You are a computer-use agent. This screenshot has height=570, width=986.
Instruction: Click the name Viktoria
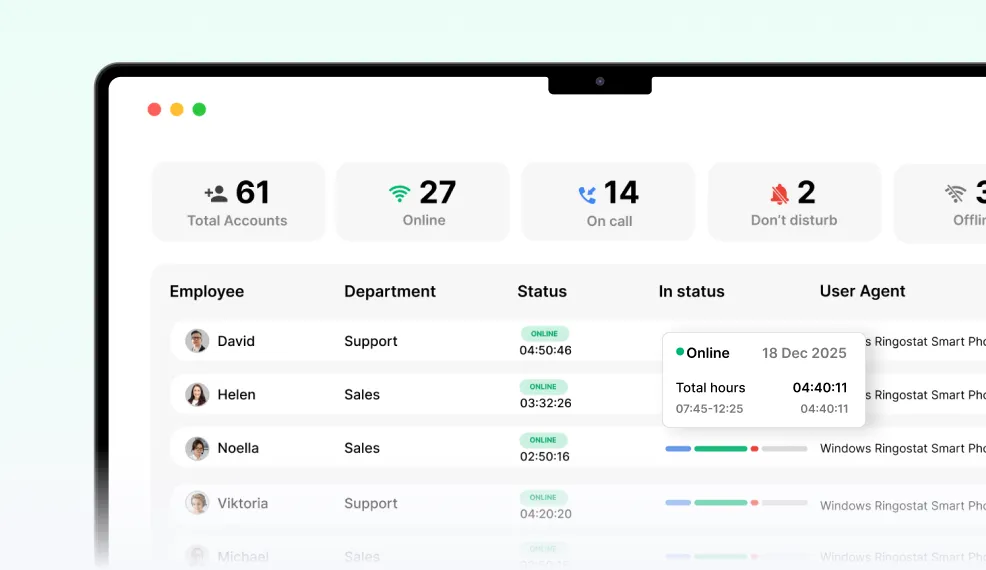(x=243, y=503)
